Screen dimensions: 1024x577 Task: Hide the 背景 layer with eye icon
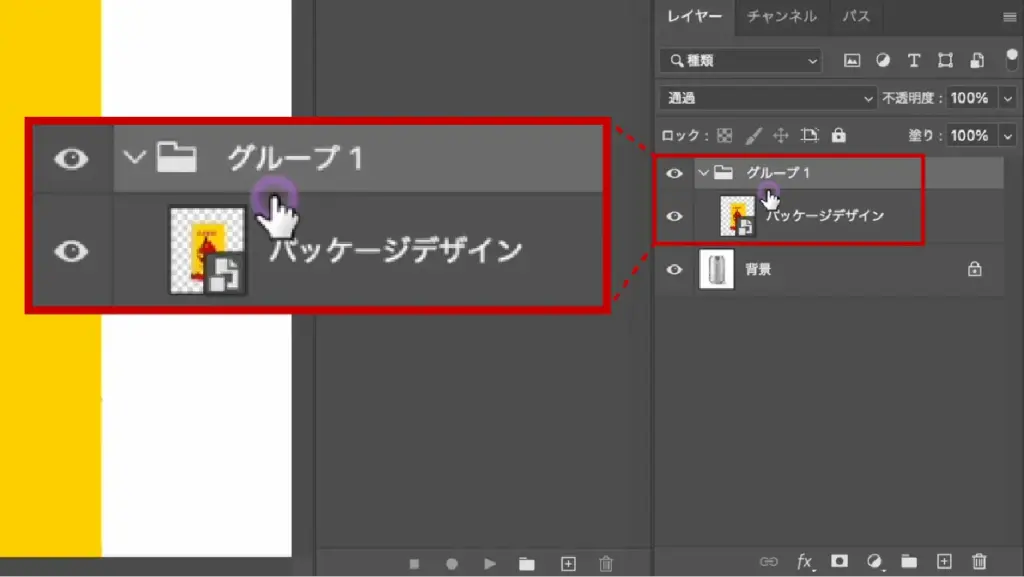(x=675, y=269)
